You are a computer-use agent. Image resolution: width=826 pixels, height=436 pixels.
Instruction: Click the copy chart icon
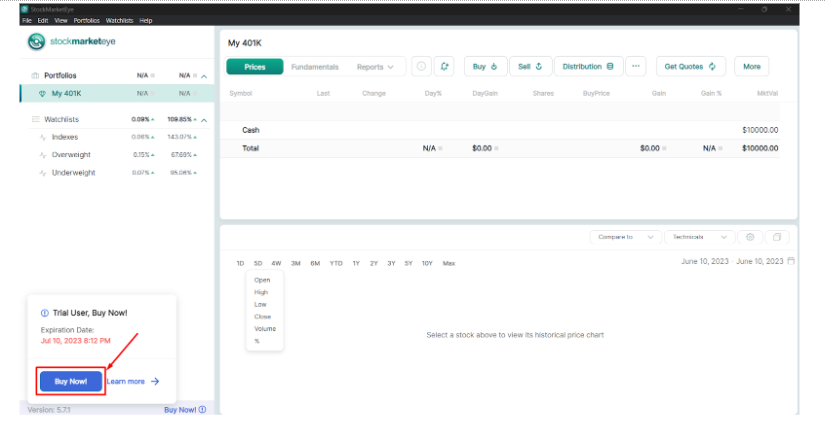777,237
